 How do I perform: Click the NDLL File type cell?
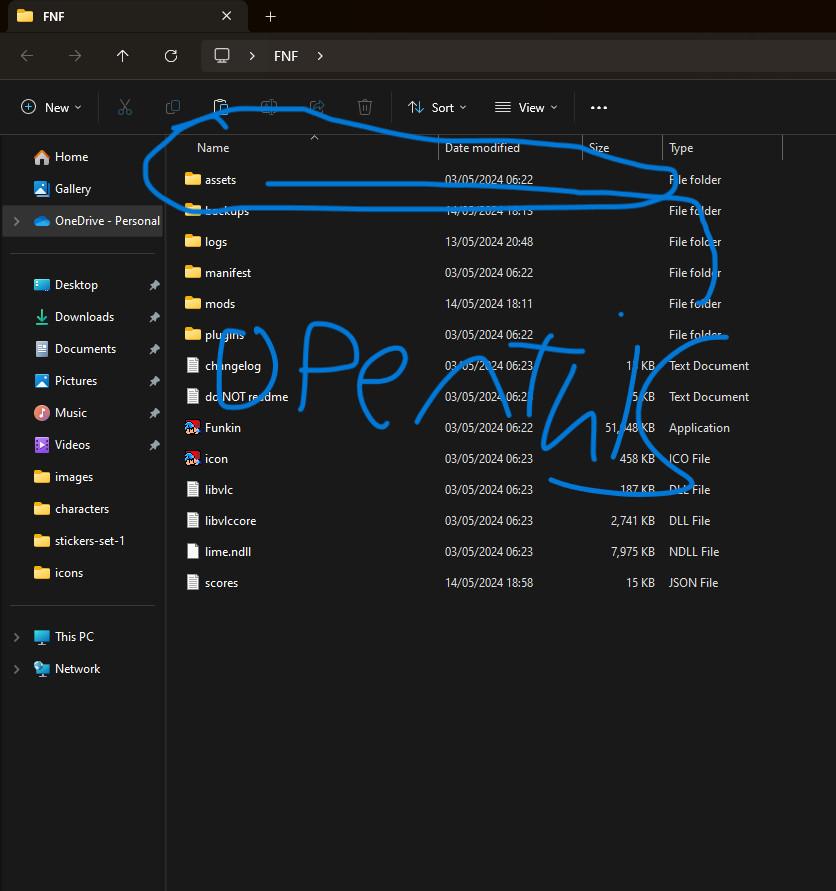(694, 552)
